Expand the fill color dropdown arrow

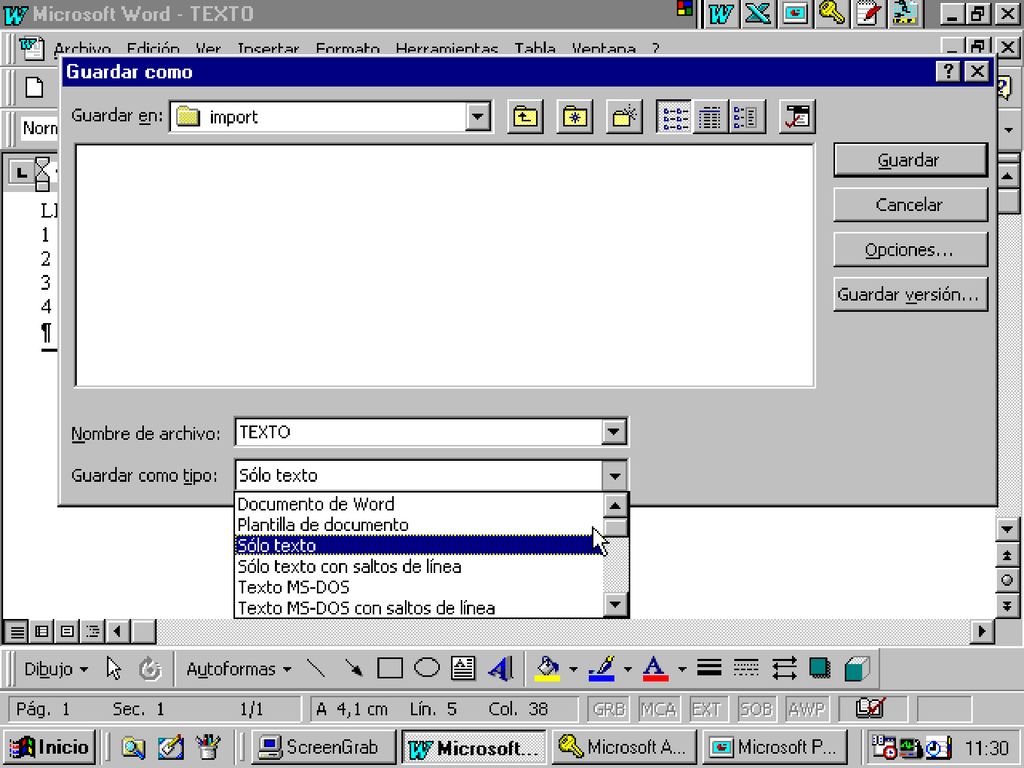(573, 669)
